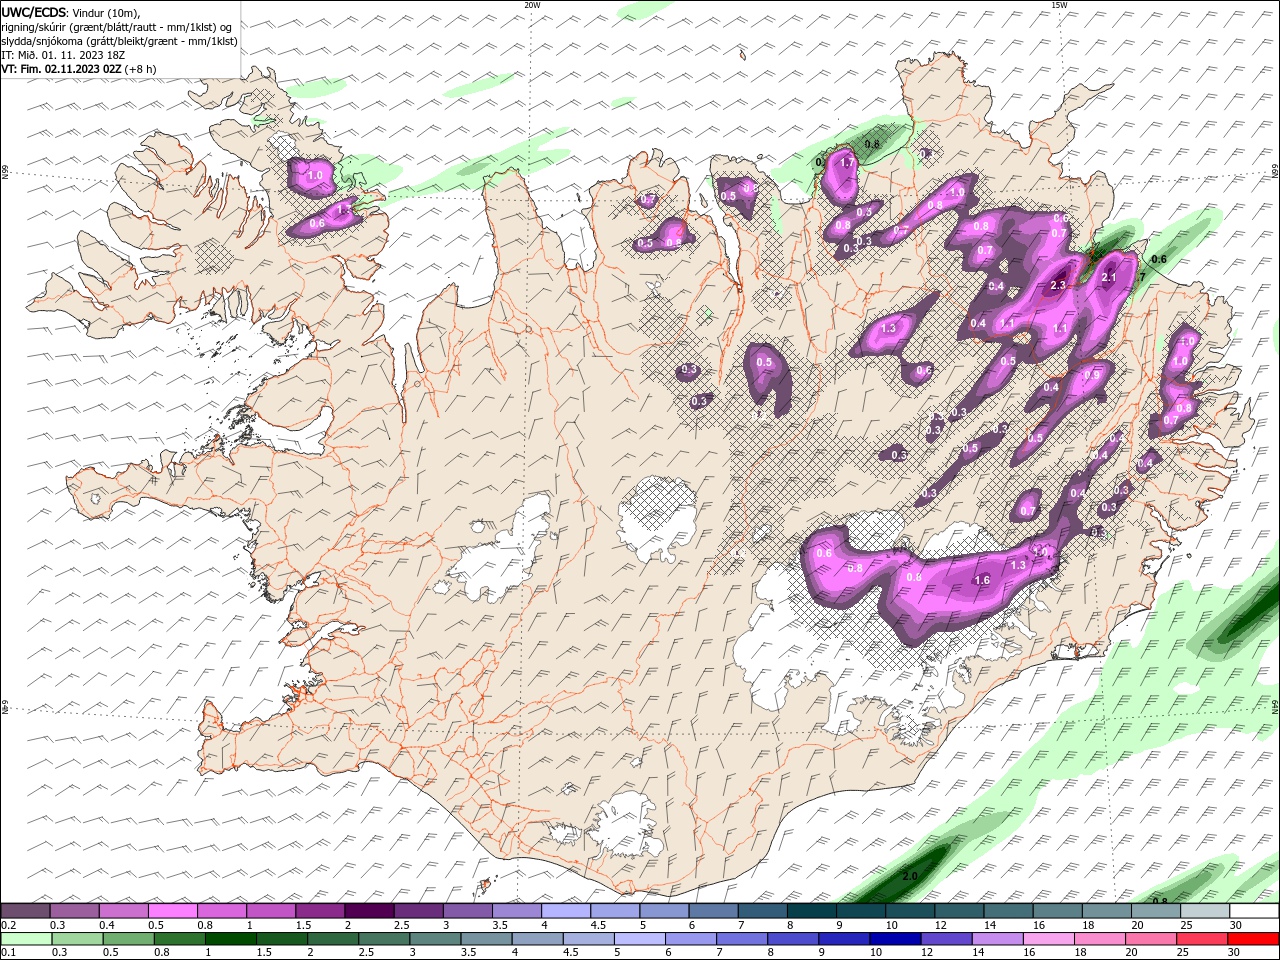
Task: Pick the white 30 snow-scale swatch
Action: [1255, 910]
